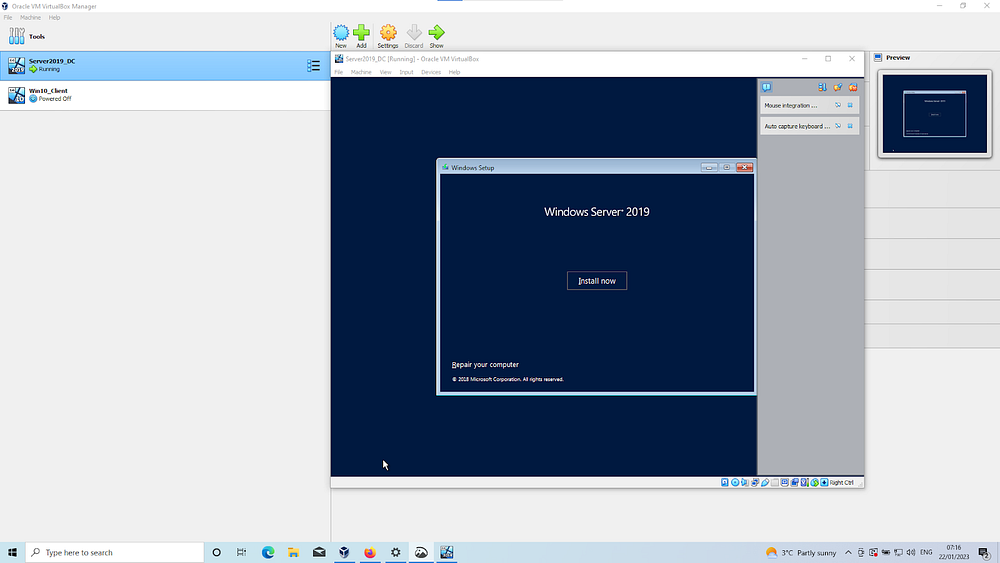This screenshot has height=563, width=1000.
Task: Switch to VirtualBox cube icon in taskbar
Action: [x=344, y=552]
